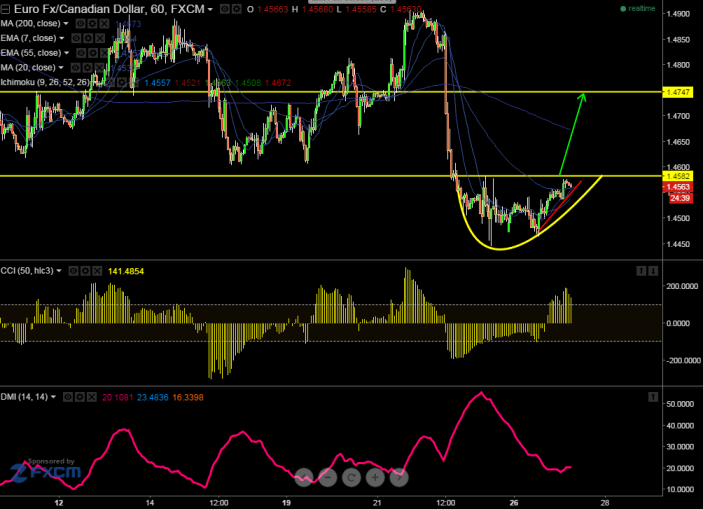Screen dimensions: 703x509
Task: Click the Ichimoku value 1.4672
Action: tap(278, 83)
